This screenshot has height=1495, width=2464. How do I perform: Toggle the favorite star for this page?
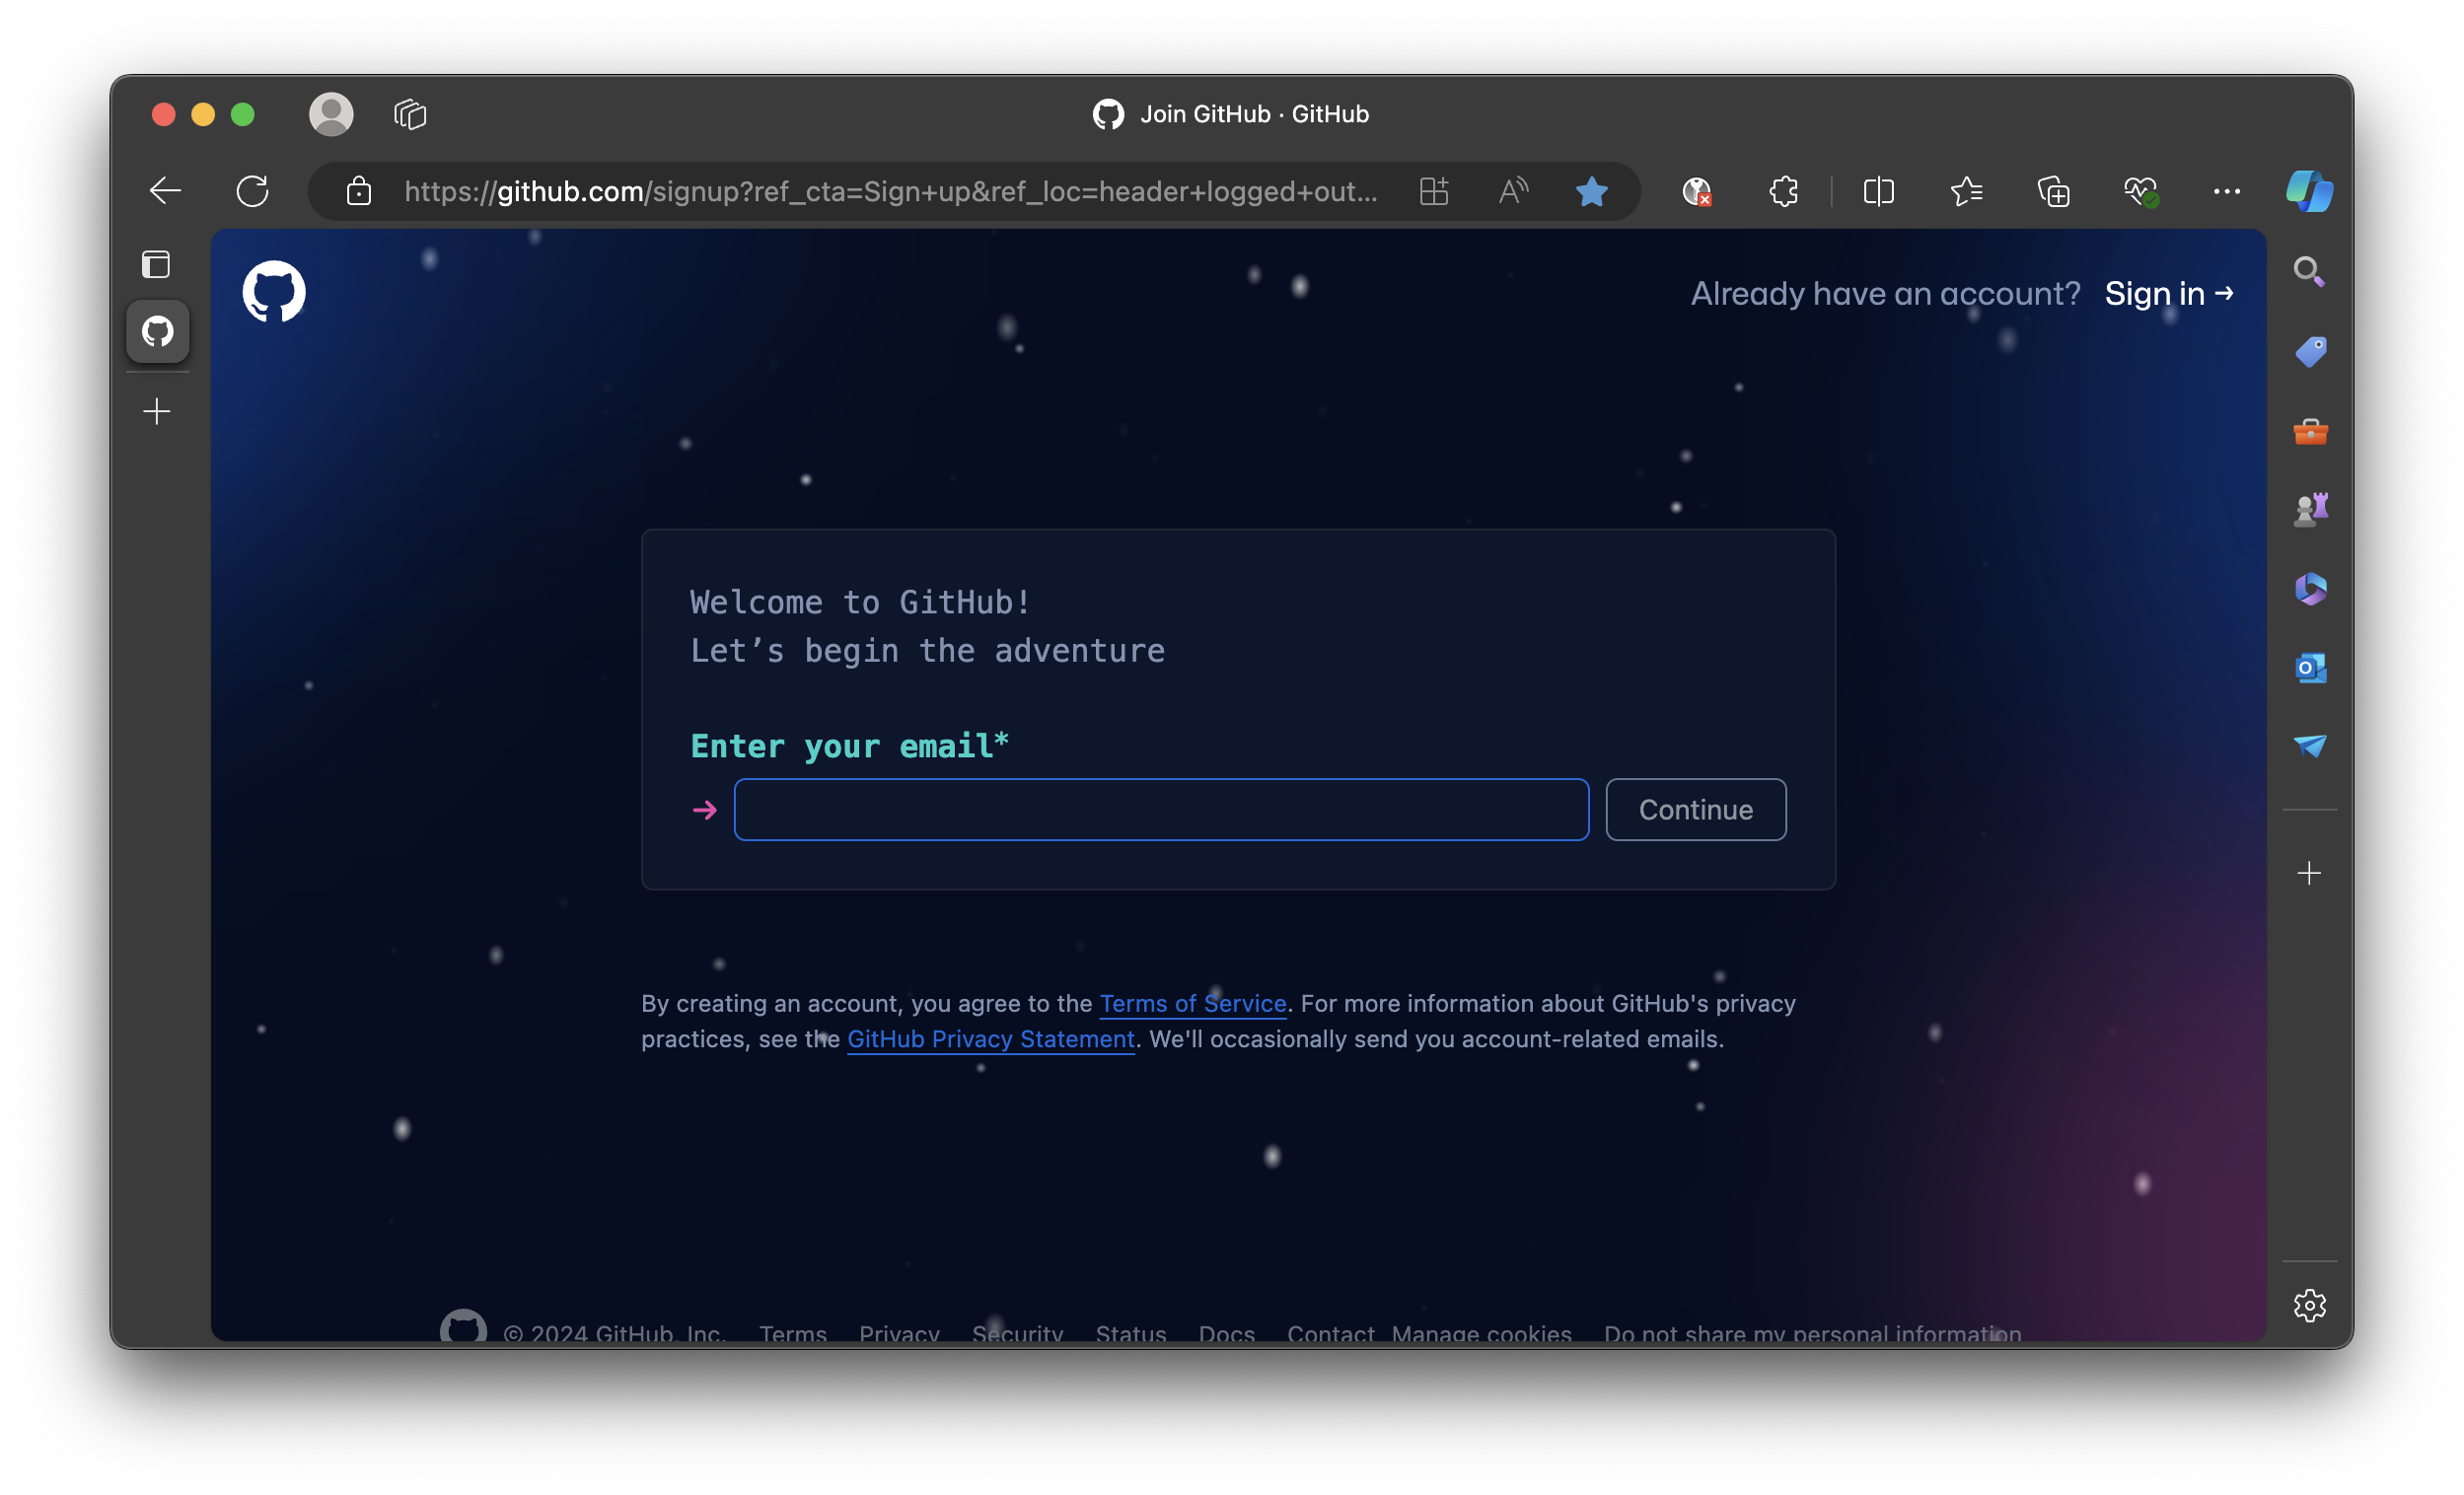(1591, 191)
